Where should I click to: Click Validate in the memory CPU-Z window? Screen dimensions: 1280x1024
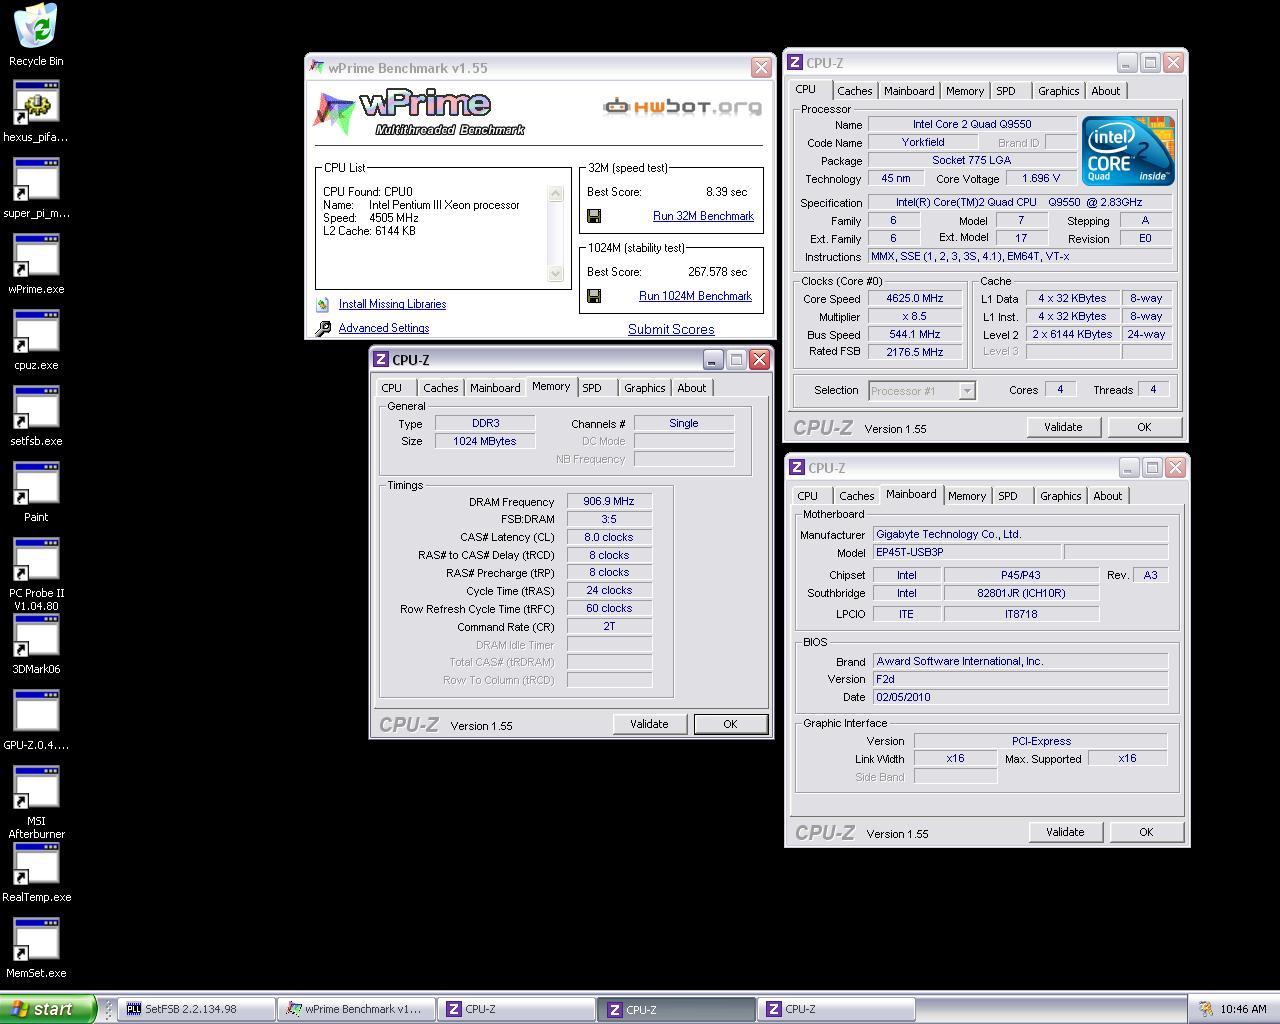(649, 724)
